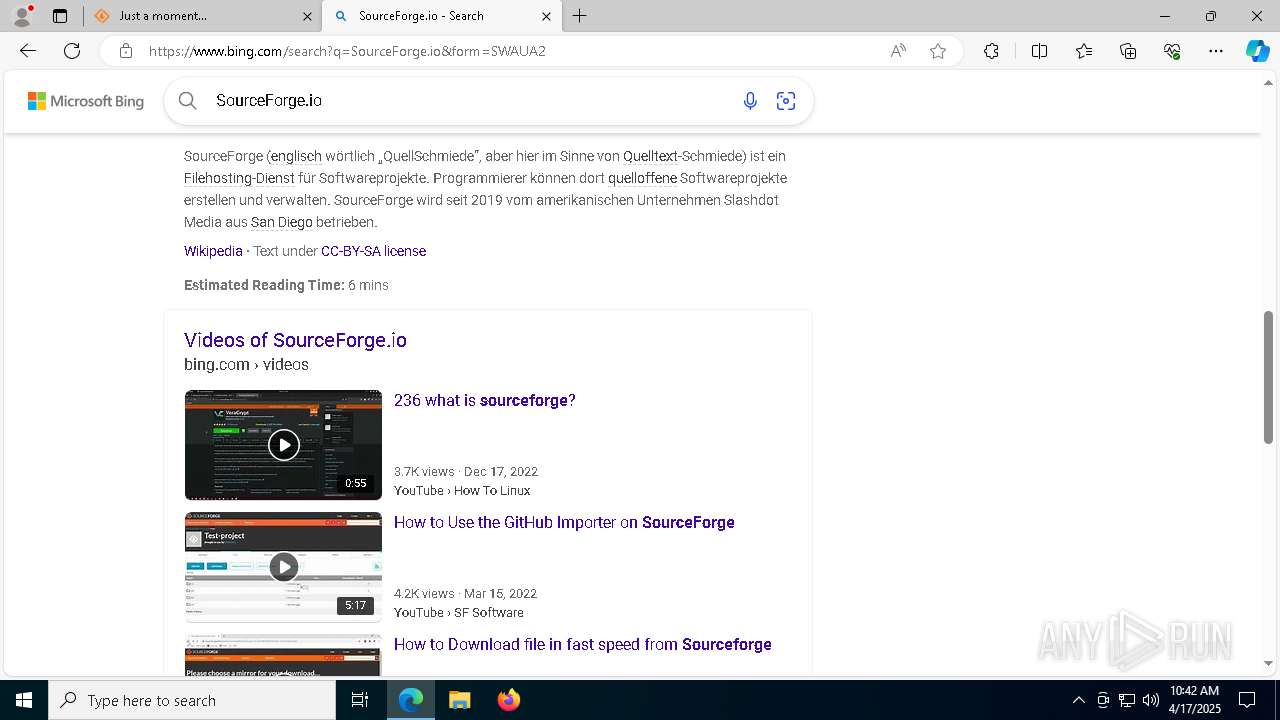1280x720 pixels.
Task: Click the scrollbar up arrow
Action: point(1268,82)
